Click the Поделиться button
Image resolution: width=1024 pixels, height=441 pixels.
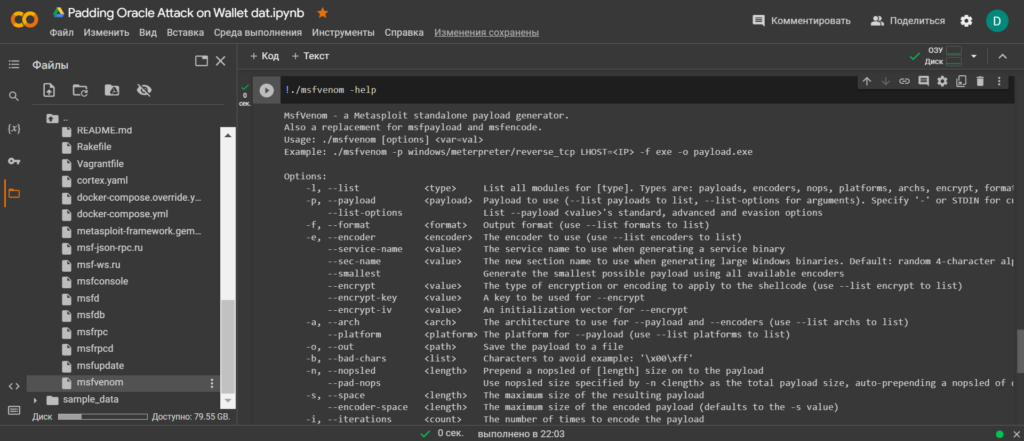pyautogui.click(x=908, y=21)
